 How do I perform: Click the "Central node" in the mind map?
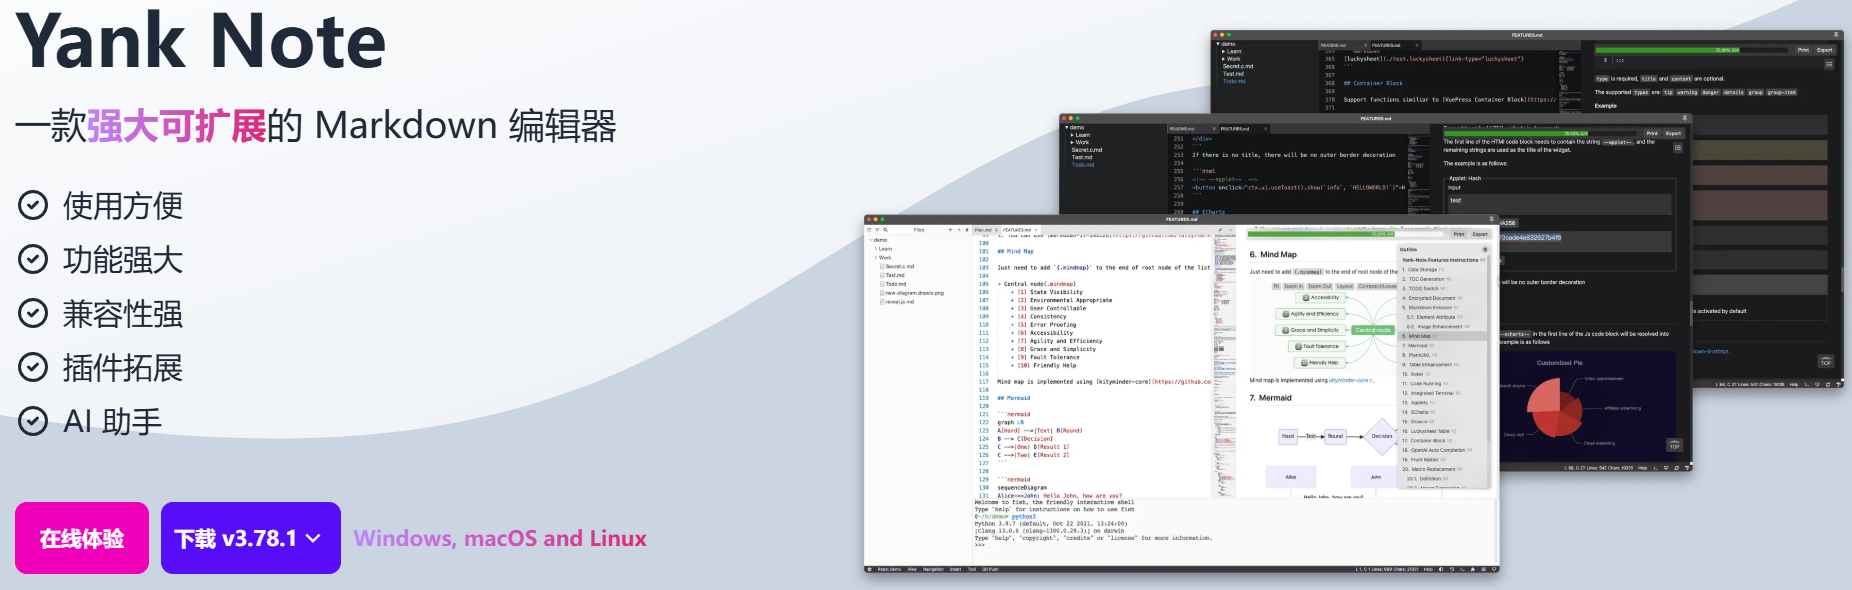click(x=1372, y=330)
